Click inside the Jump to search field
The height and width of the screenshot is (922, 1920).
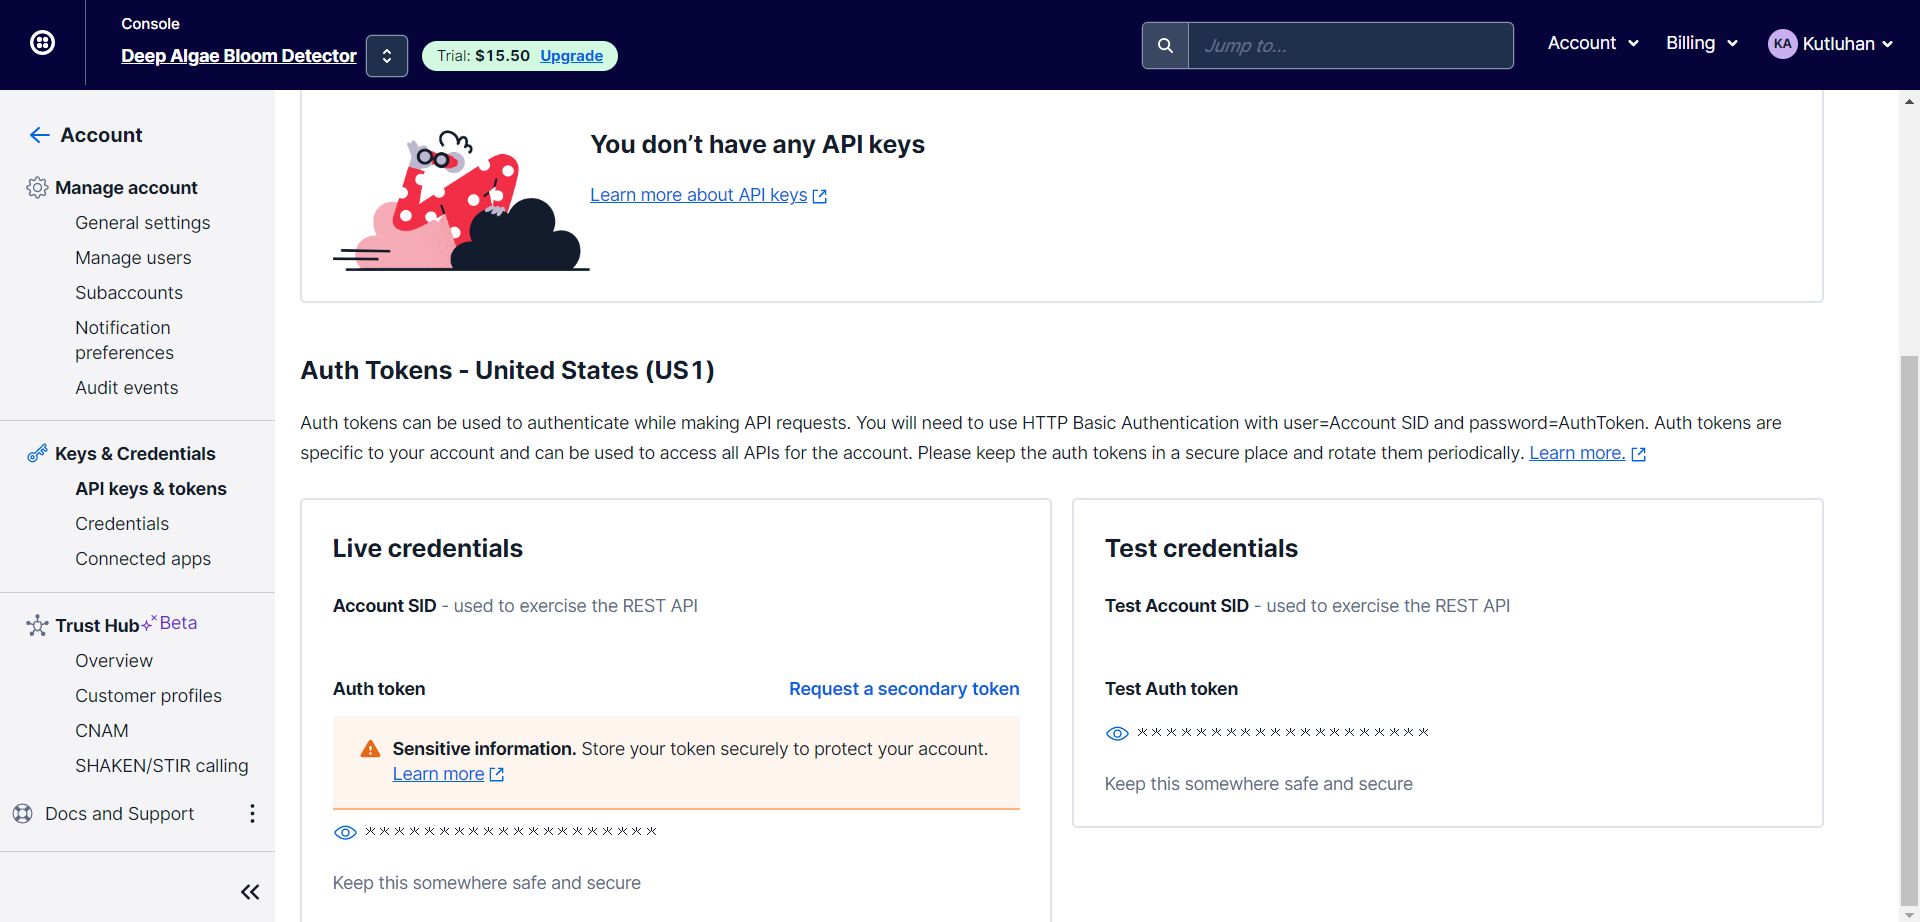pos(1350,45)
